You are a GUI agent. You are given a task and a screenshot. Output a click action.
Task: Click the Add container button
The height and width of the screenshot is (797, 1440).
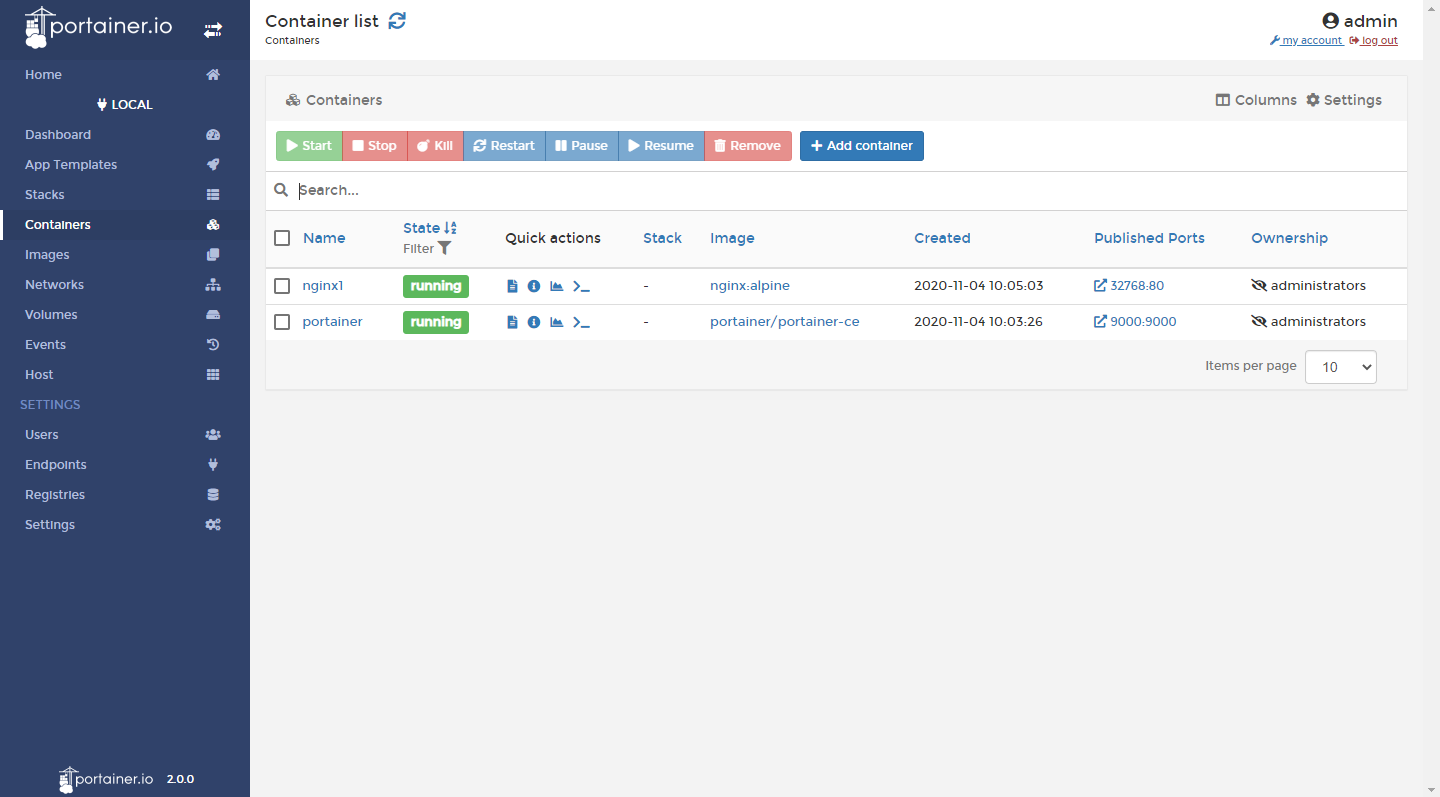[862, 146]
